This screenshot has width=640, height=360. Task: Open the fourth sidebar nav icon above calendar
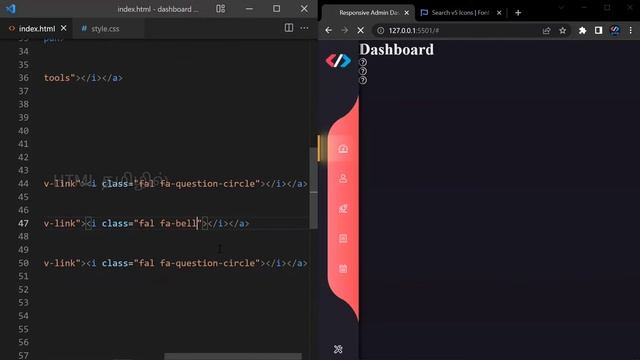pos(343,238)
